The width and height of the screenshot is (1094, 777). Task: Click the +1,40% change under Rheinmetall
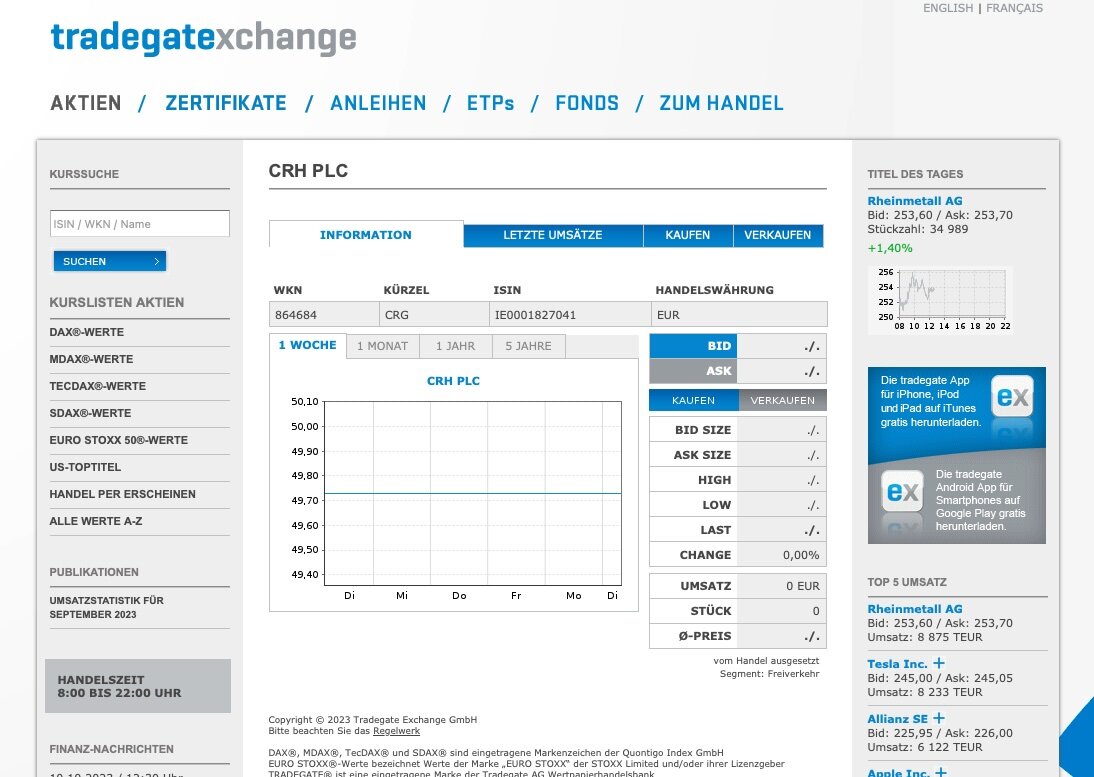[890, 248]
